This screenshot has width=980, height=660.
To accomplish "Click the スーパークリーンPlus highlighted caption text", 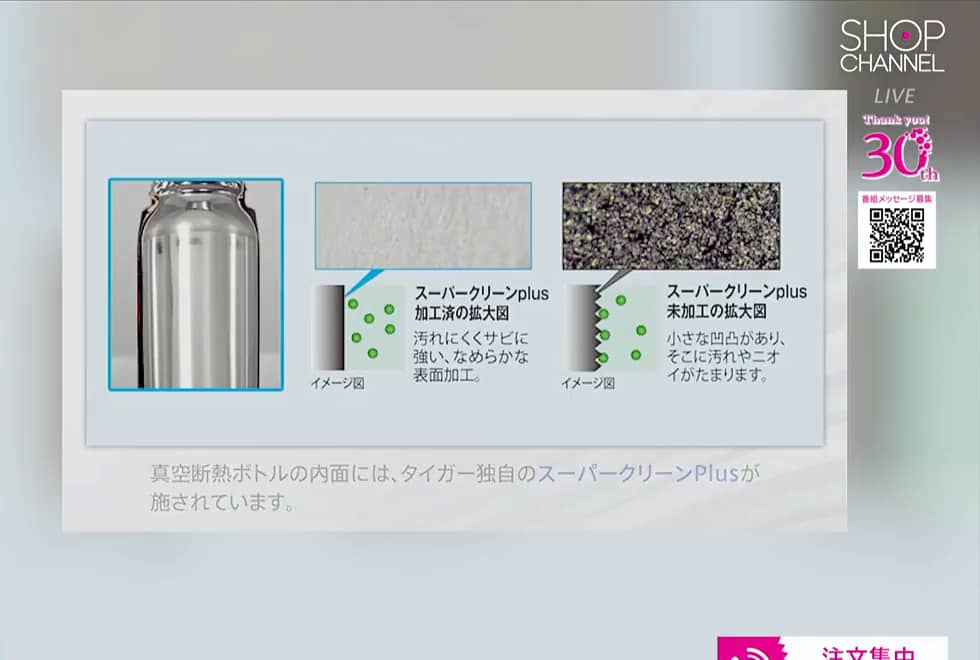I will coord(638,473).
